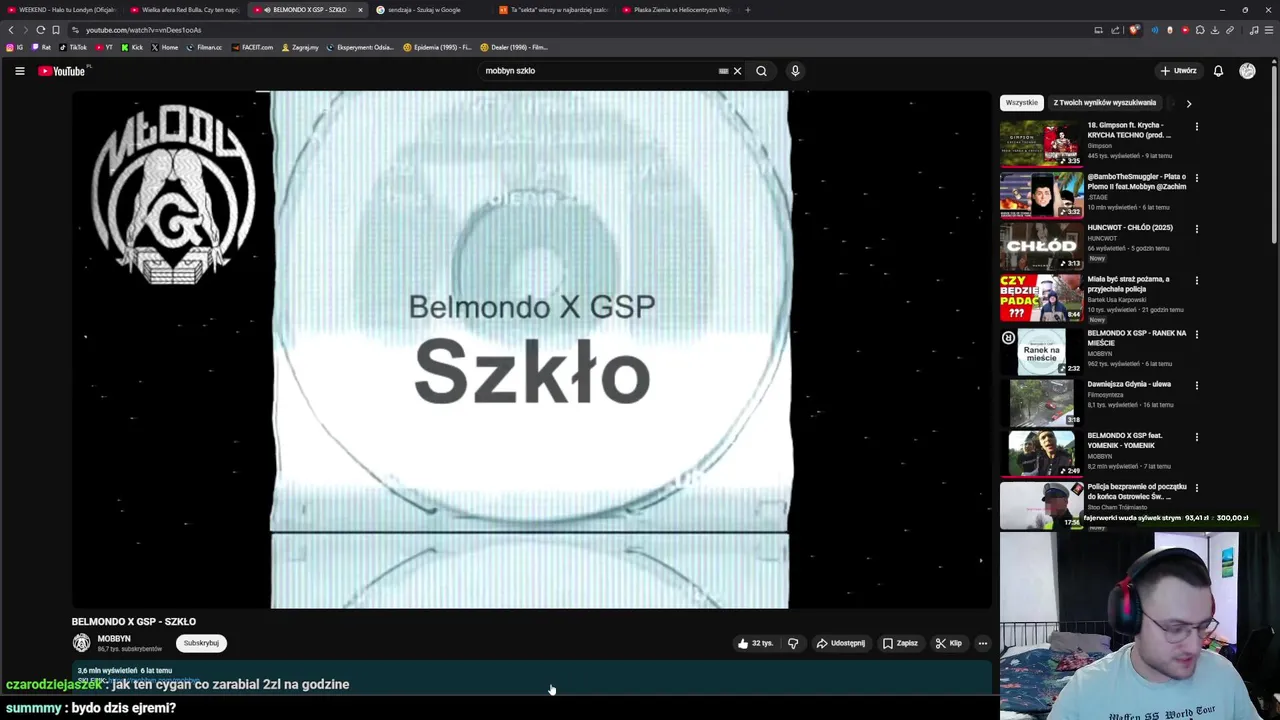Open TikTok bookmark
This screenshot has height=720, width=1280.
[x=73, y=47]
